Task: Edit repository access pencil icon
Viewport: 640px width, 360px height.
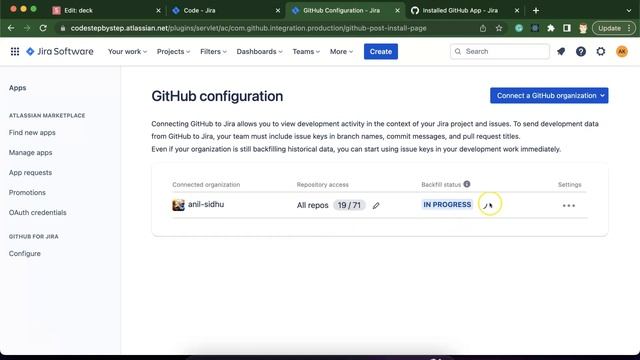Action: click(376, 205)
